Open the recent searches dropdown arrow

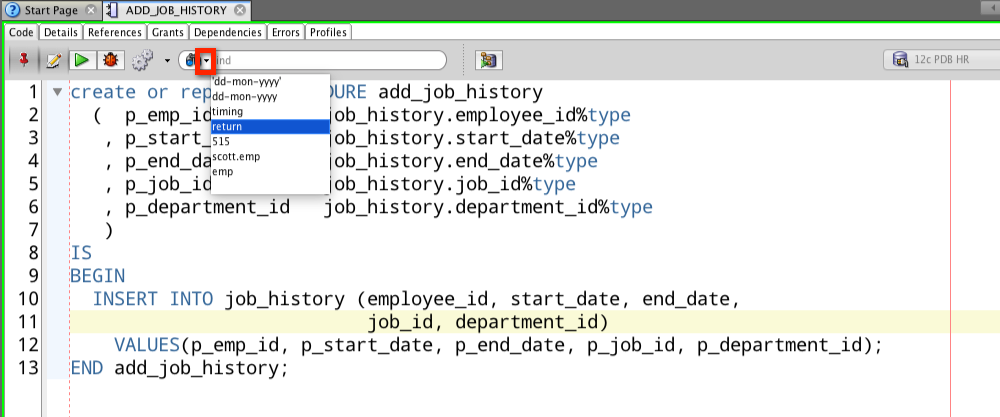(x=207, y=61)
